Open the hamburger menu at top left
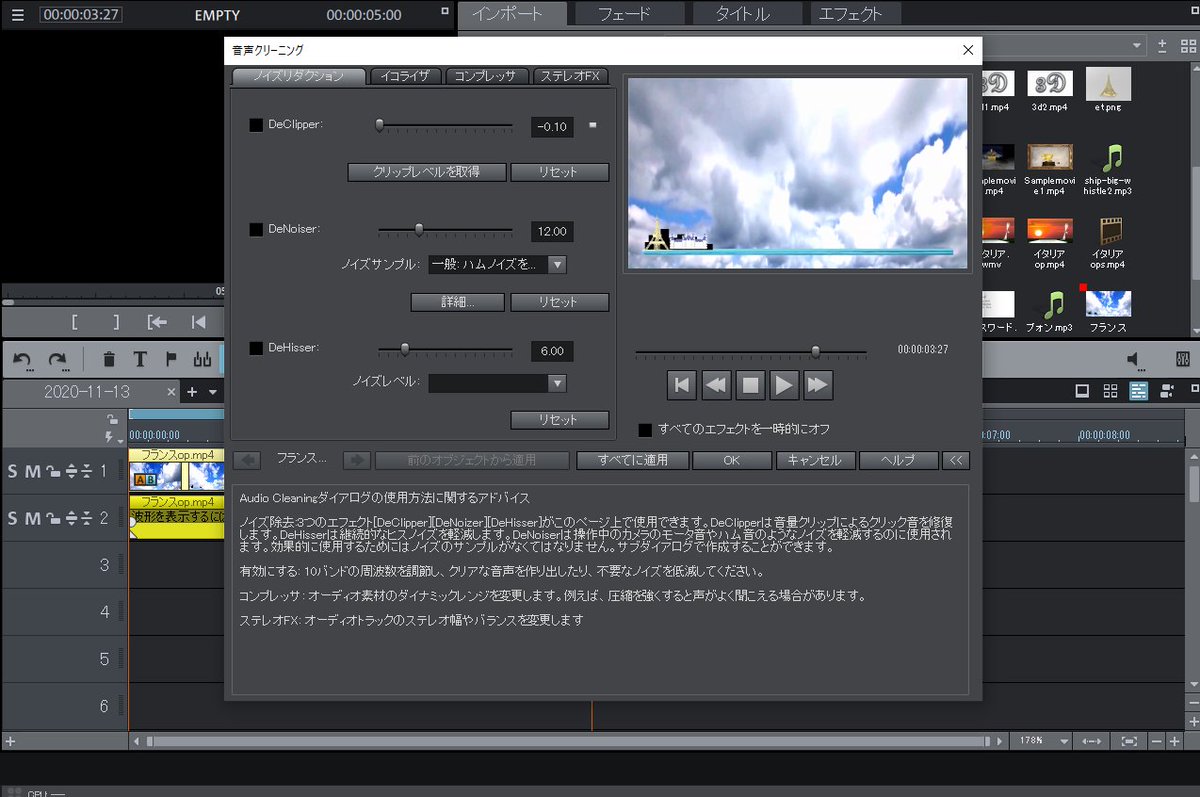 coord(18,15)
